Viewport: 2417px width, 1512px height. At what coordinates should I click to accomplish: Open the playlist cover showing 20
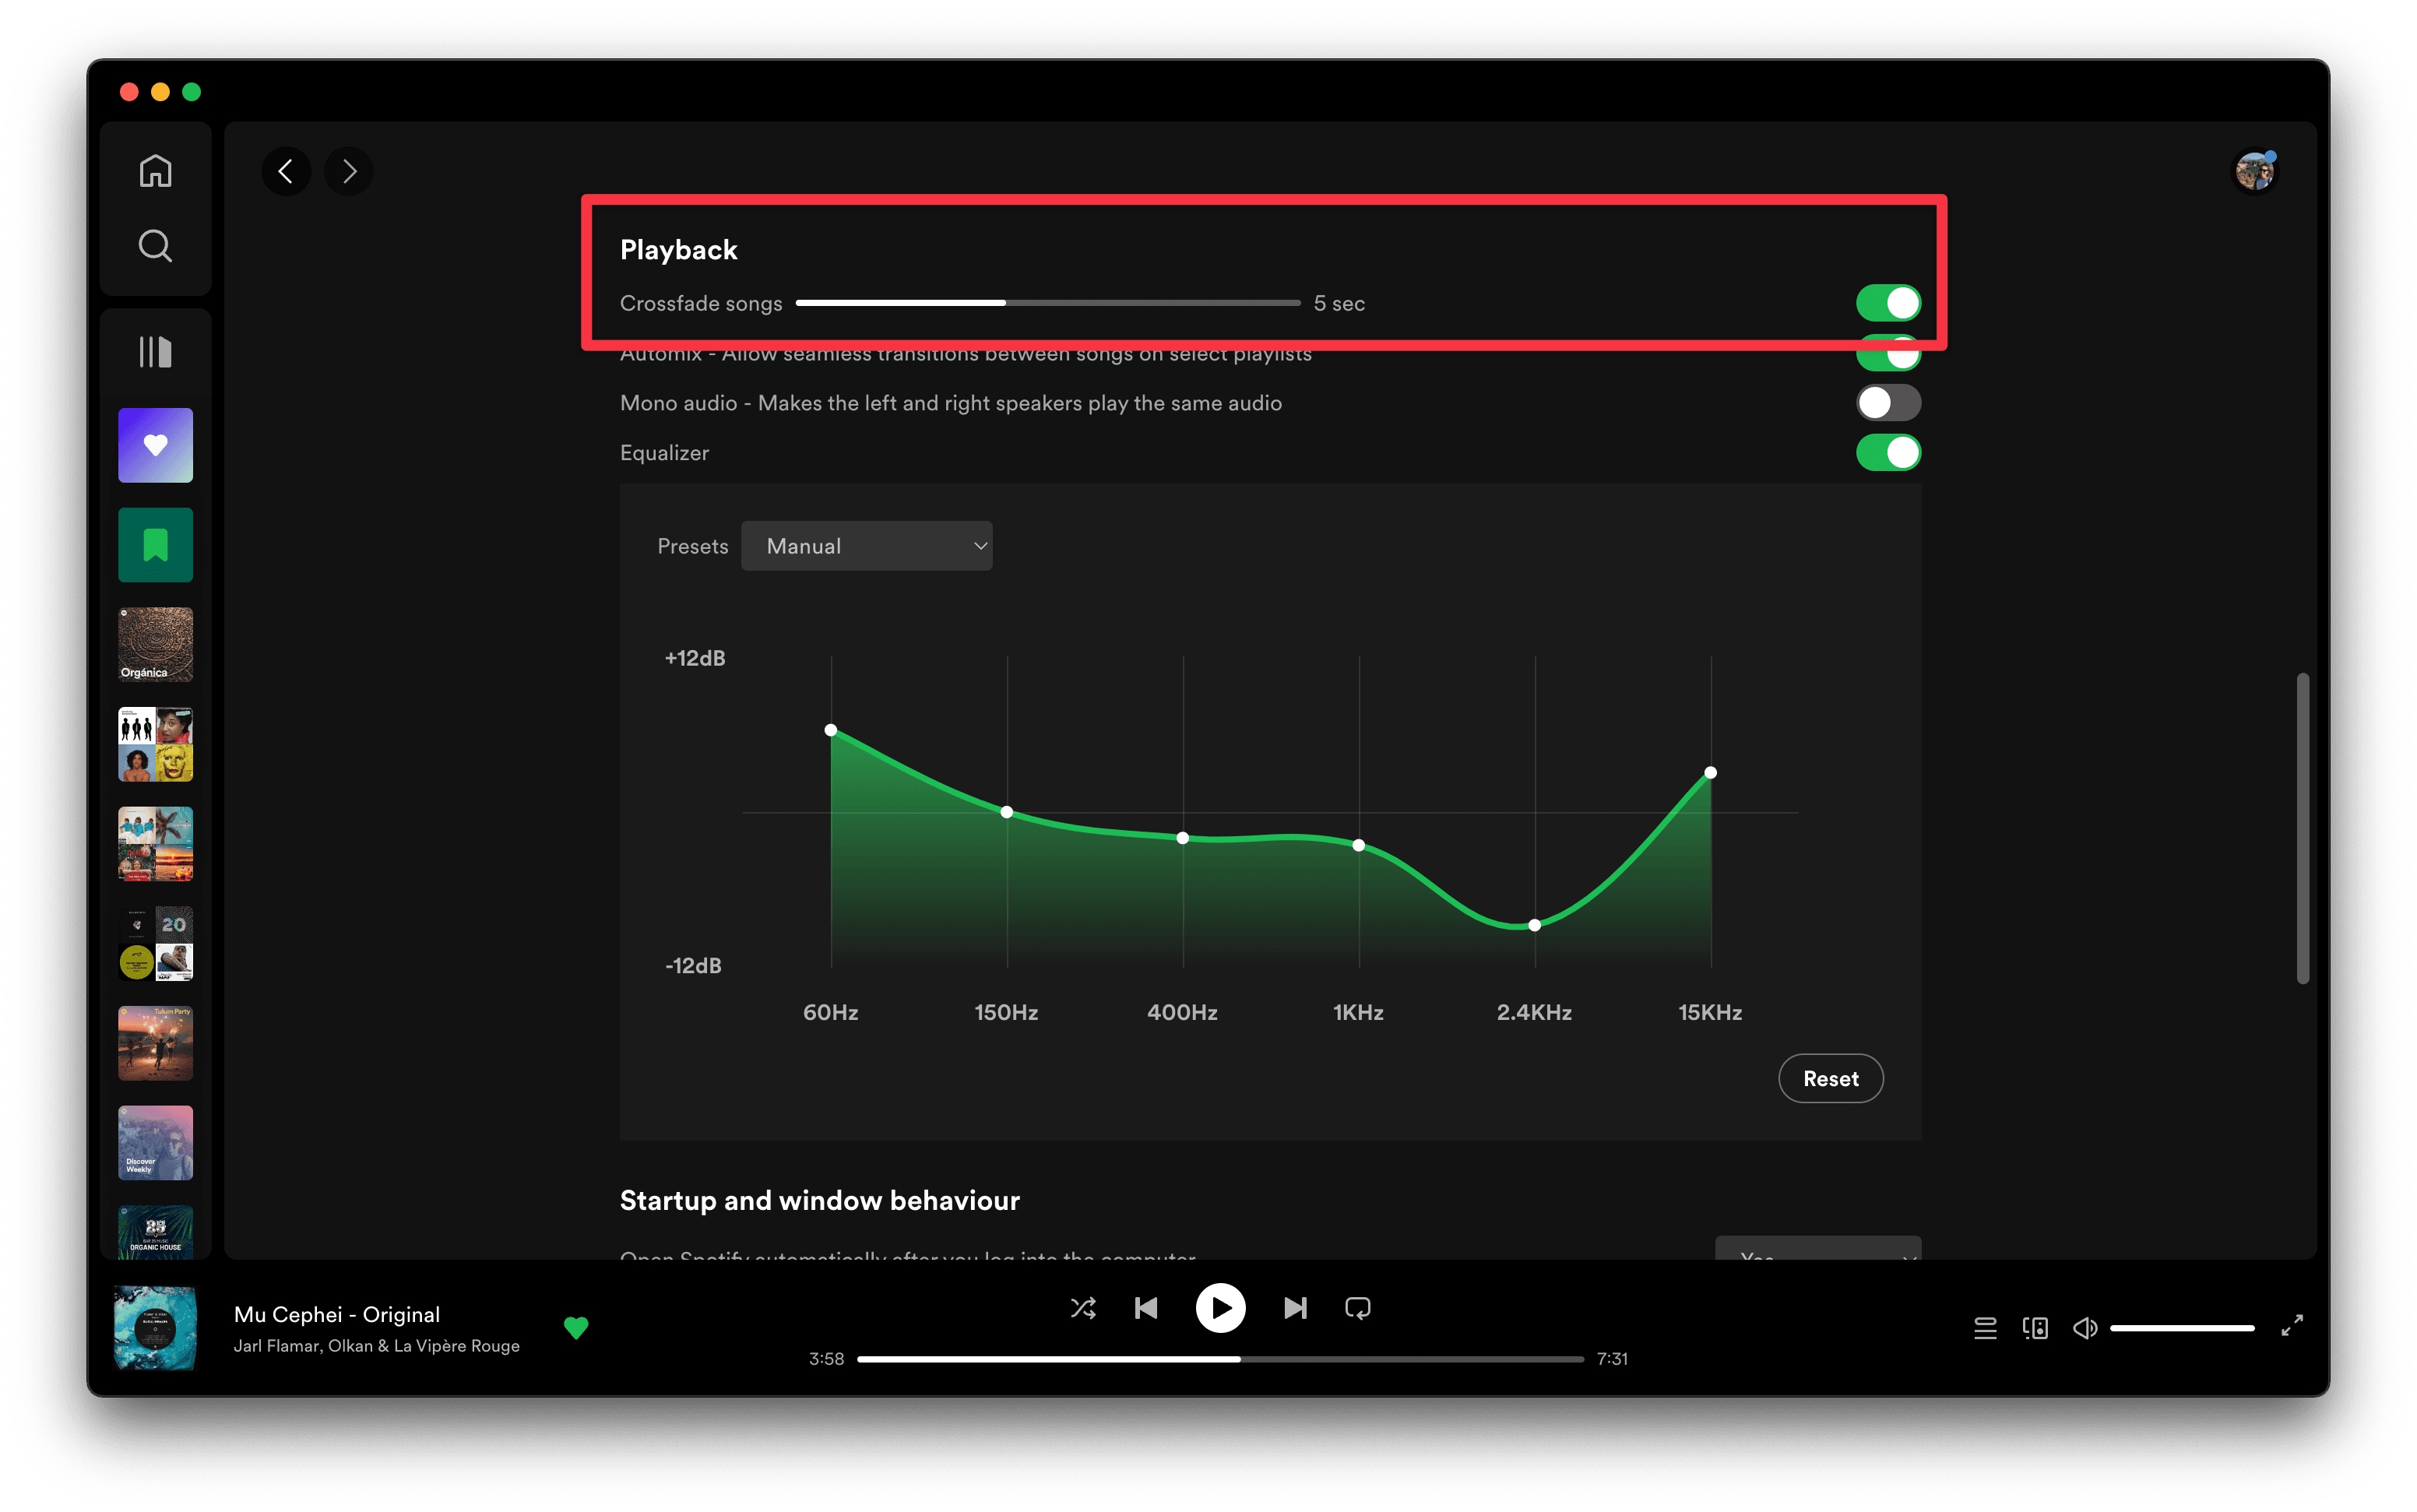pyautogui.click(x=155, y=943)
